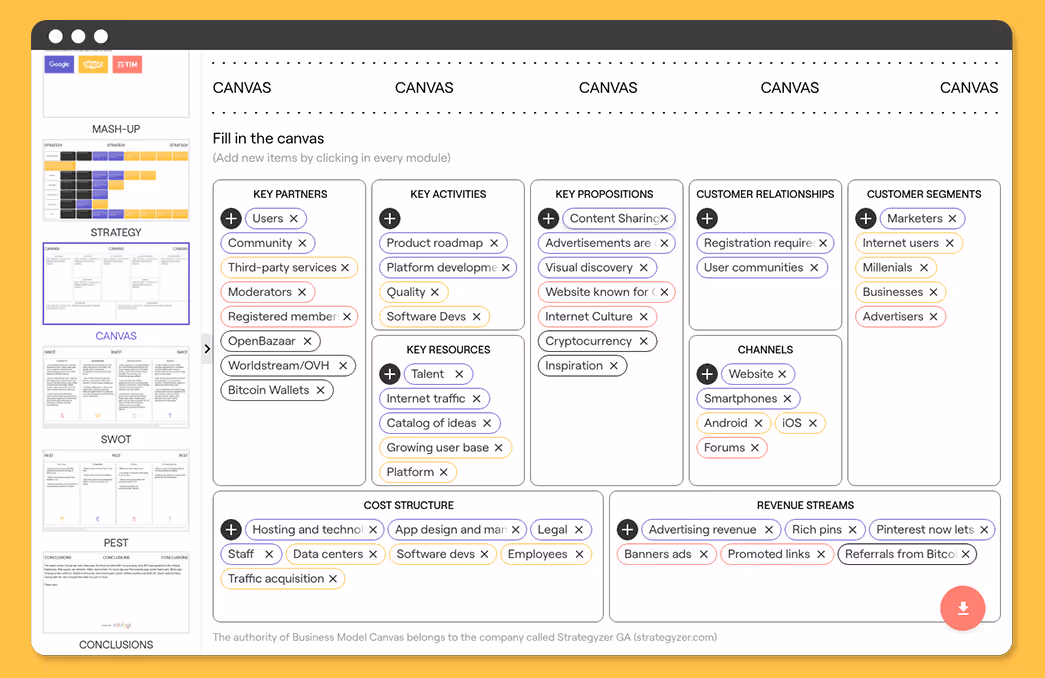The width and height of the screenshot is (1045, 678).
Task: Delete the Catalog of ideas tag
Action: [487, 423]
